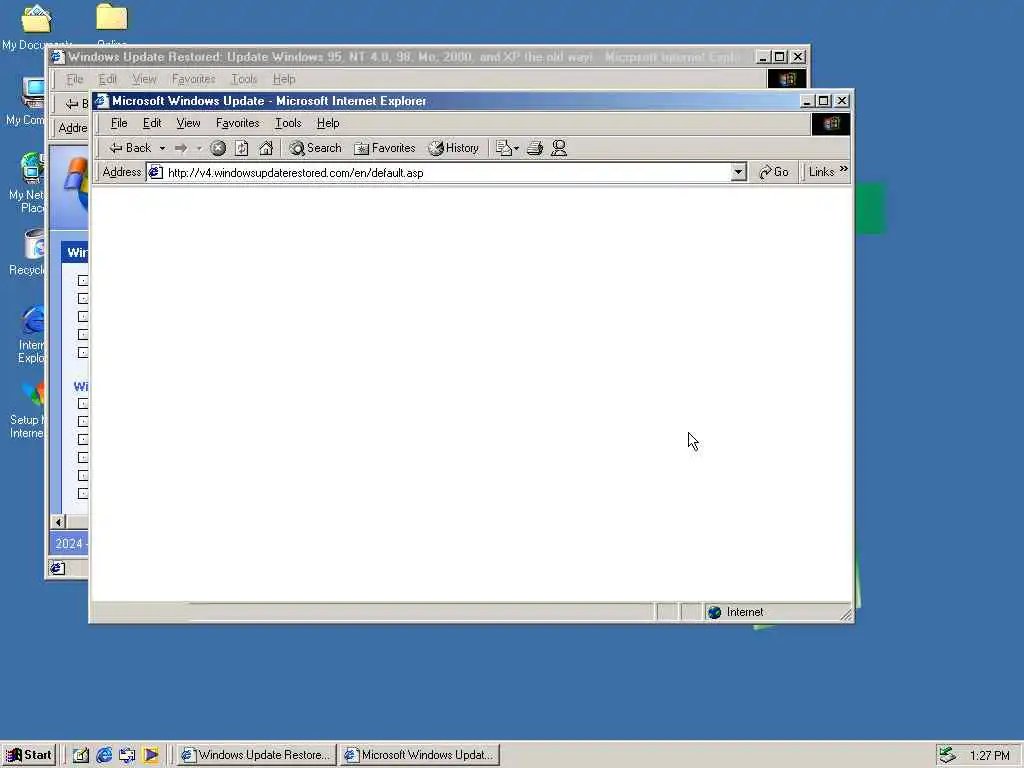
Task: Refresh the page using the Refresh icon
Action: tap(242, 148)
